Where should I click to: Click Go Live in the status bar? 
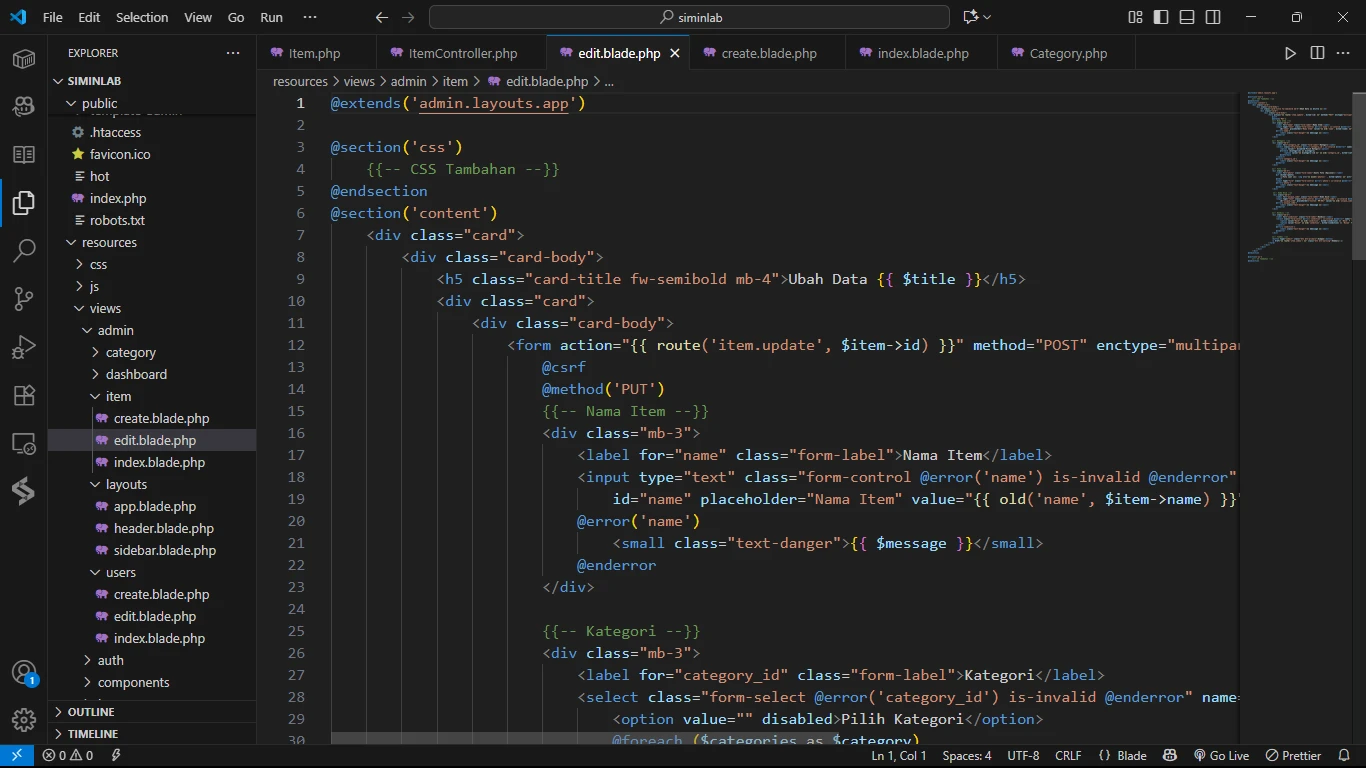(x=1221, y=756)
